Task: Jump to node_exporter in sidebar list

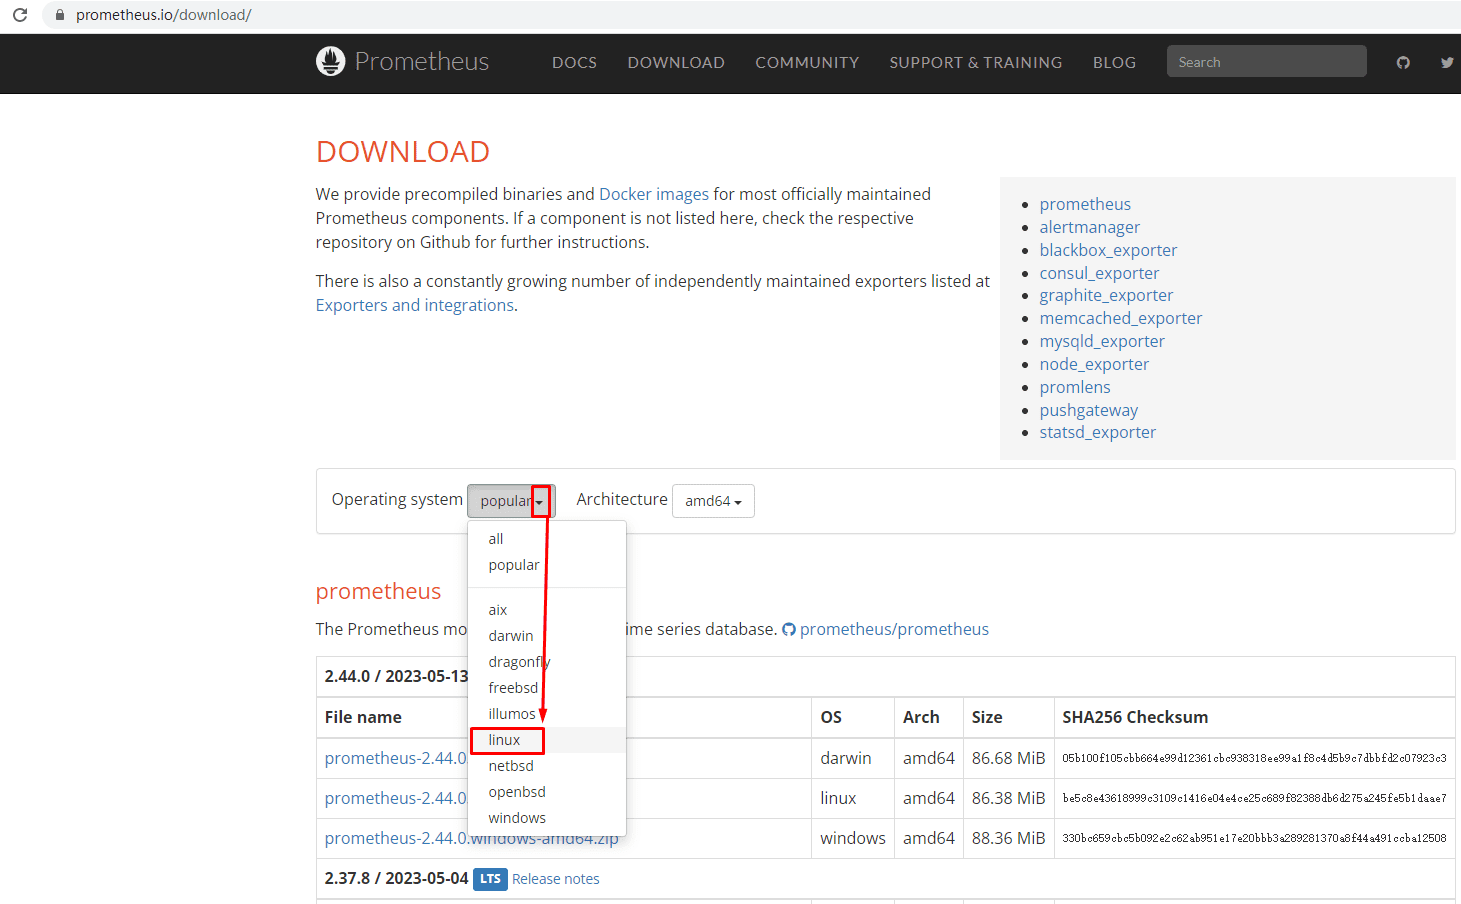Action: point(1094,364)
